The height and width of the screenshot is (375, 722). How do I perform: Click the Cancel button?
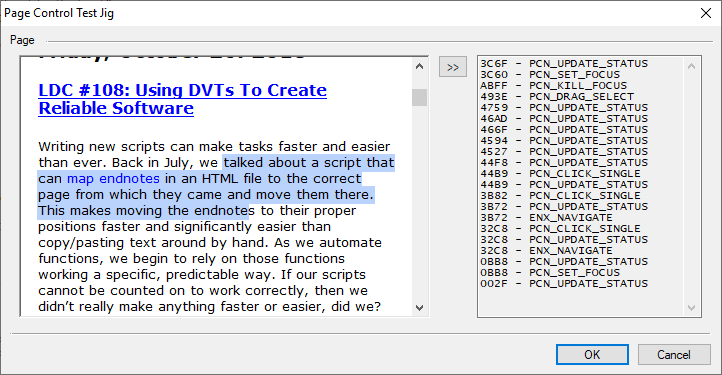pos(674,354)
